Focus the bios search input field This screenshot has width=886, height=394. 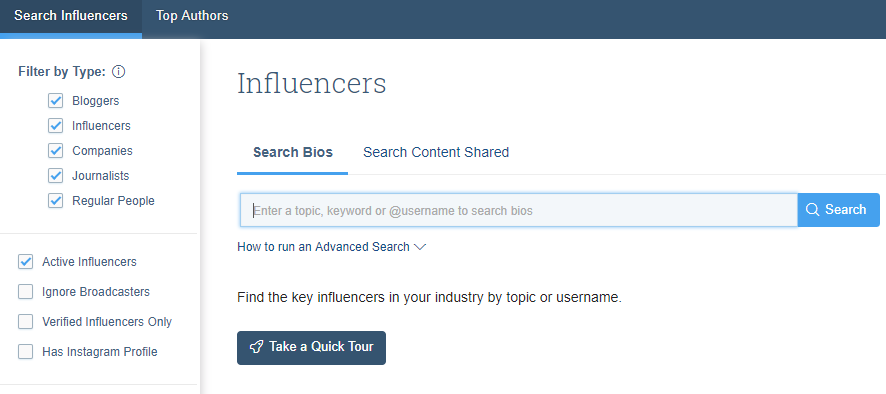(519, 210)
